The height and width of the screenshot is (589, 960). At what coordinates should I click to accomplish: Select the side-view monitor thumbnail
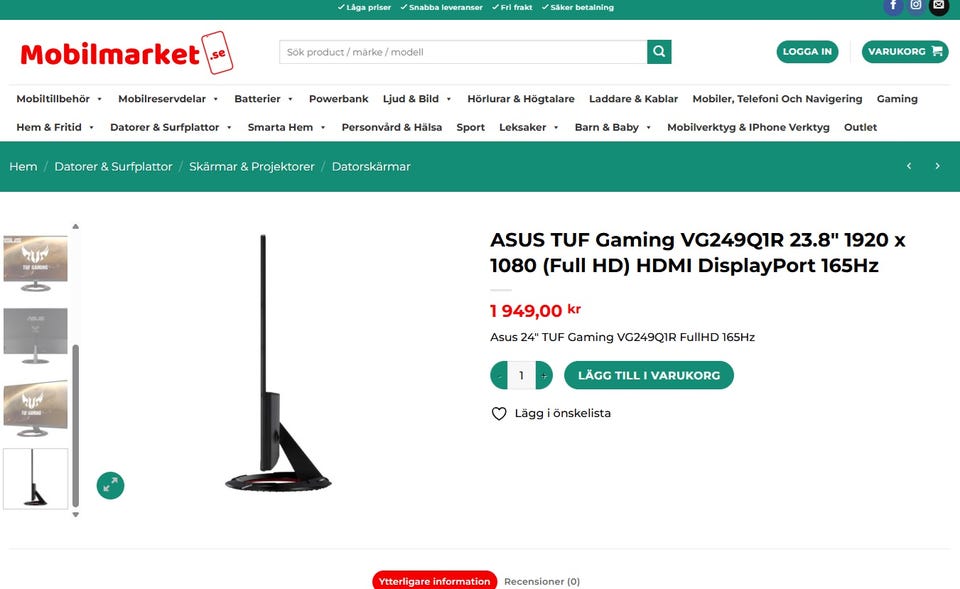pos(36,479)
